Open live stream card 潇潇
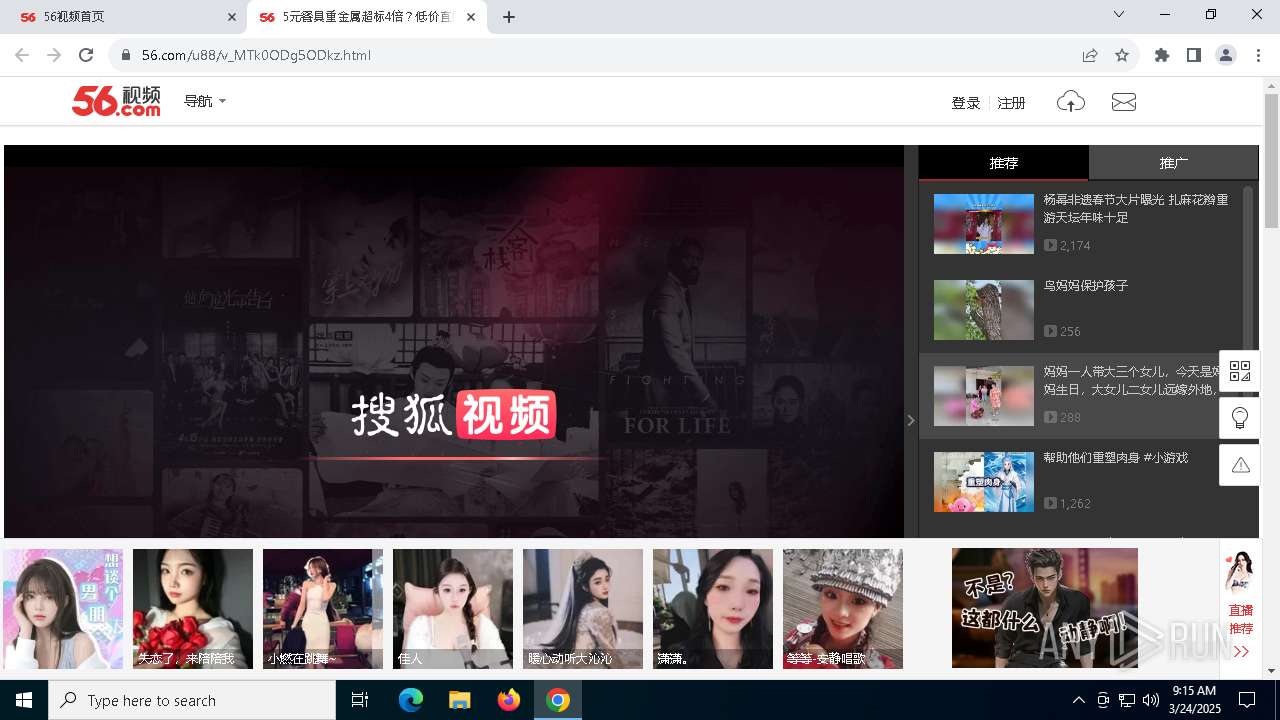 coord(713,609)
